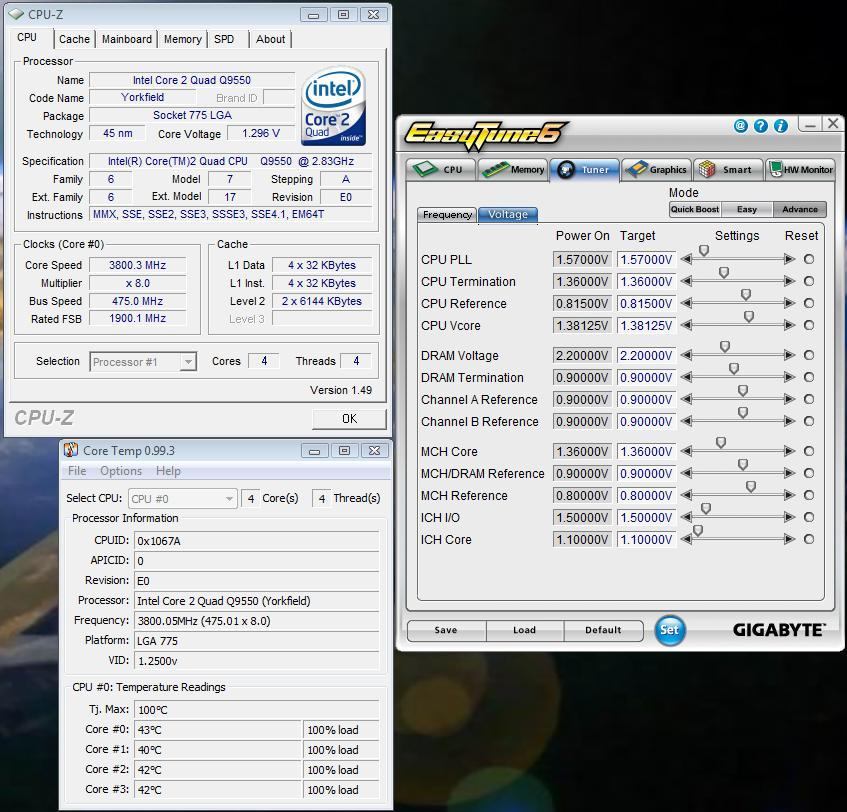
Task: Increase MCH/DRAM Reference with right arrow
Action: (790, 473)
